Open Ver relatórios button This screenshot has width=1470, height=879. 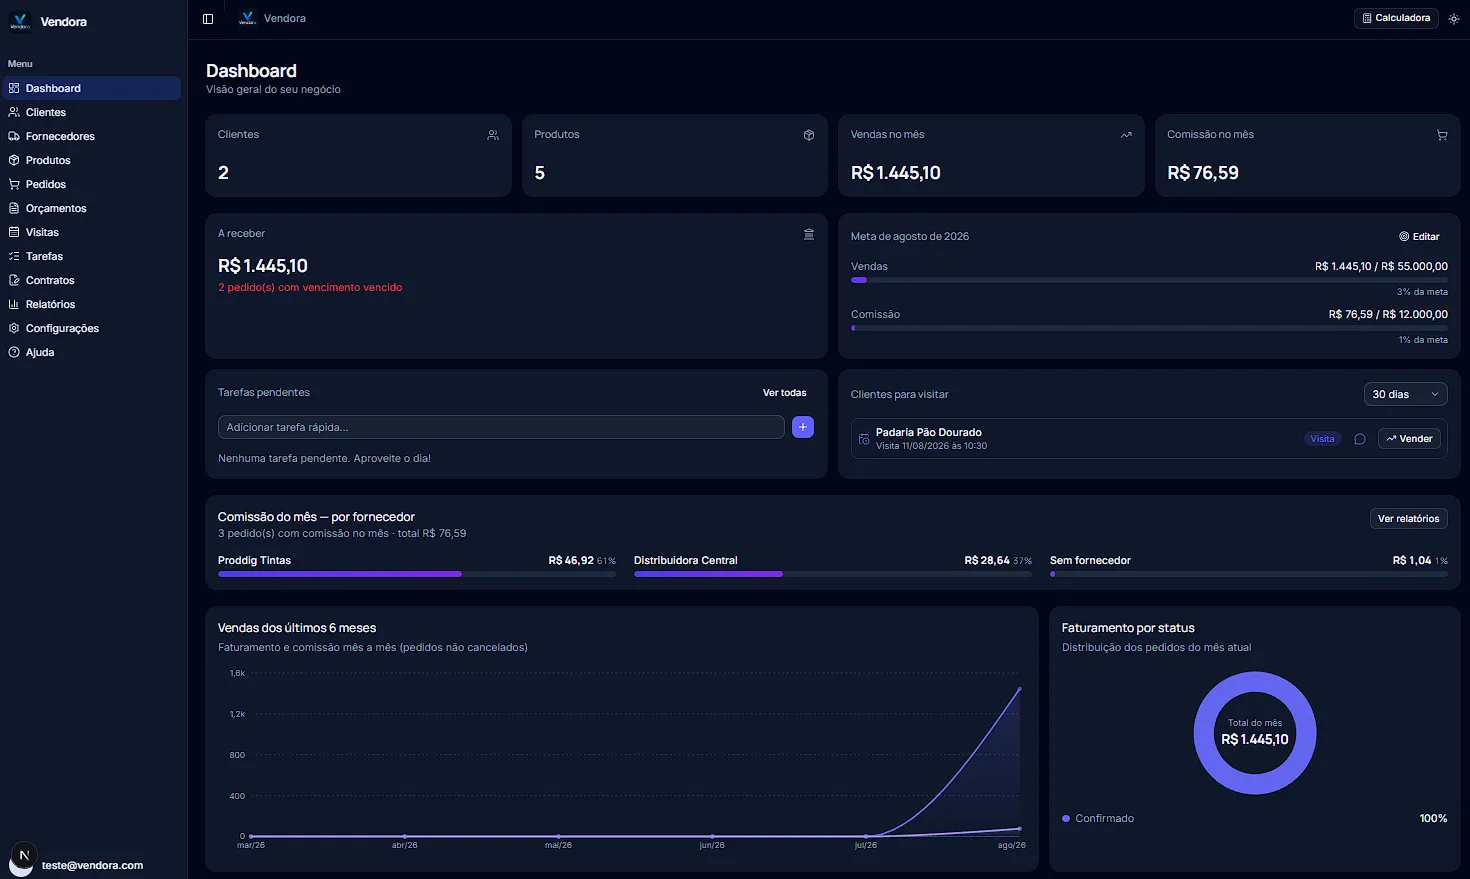pos(1409,518)
